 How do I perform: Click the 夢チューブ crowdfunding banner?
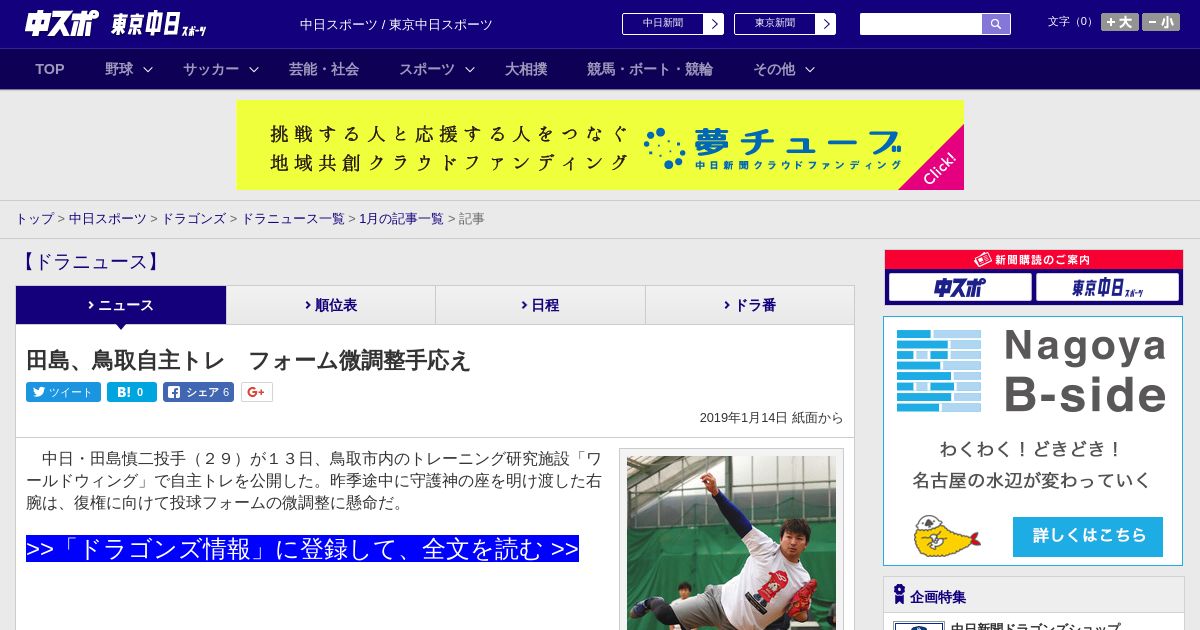(600, 145)
